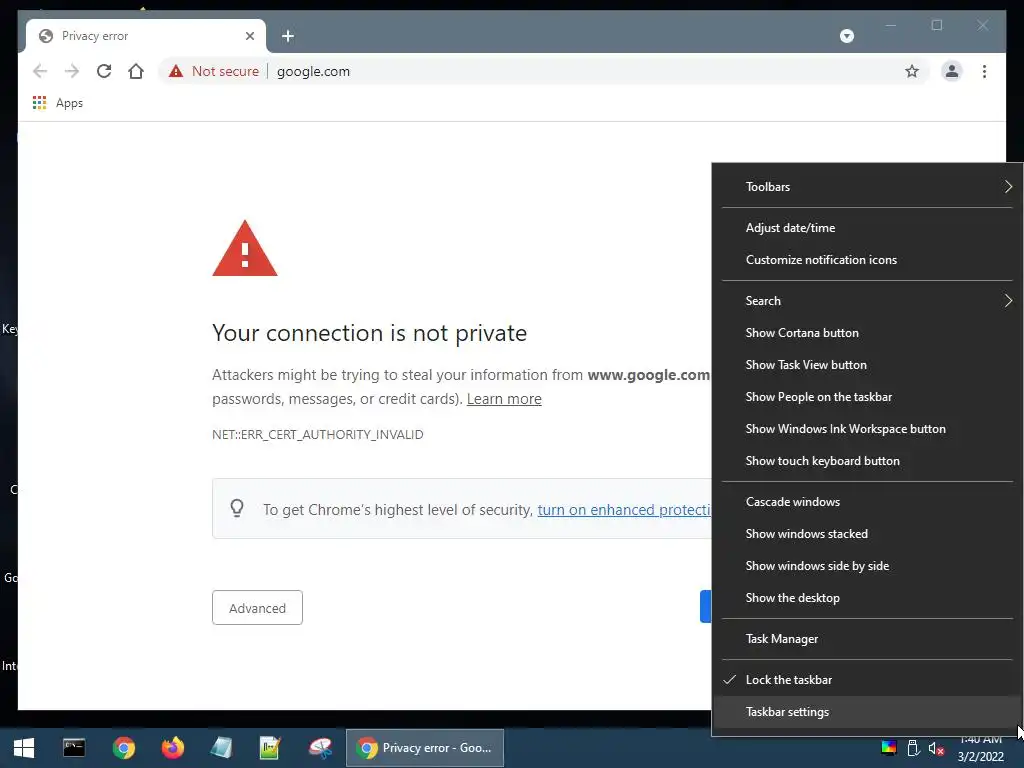1024x768 pixels.
Task: Expand the Search submenu
Action: click(867, 301)
